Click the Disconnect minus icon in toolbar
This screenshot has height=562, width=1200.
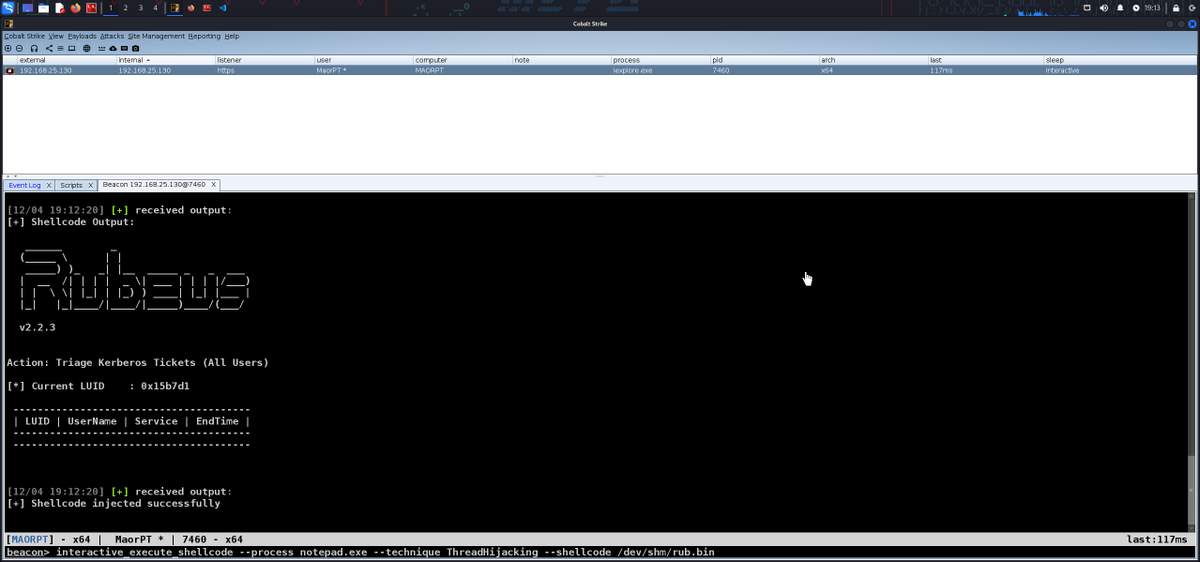pos(19,48)
